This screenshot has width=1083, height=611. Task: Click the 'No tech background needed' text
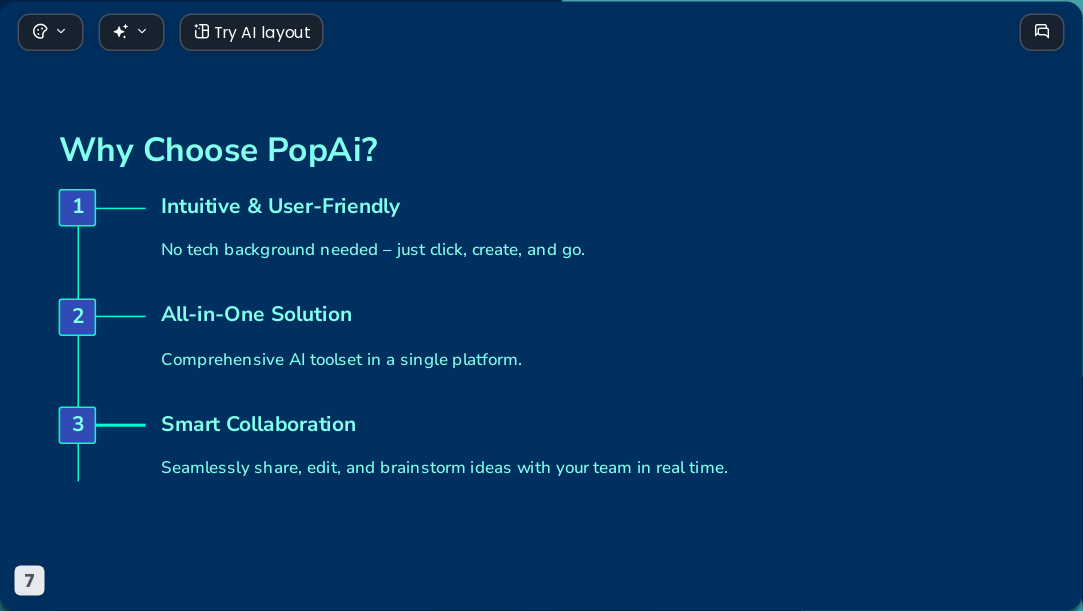pyautogui.click(x=373, y=249)
